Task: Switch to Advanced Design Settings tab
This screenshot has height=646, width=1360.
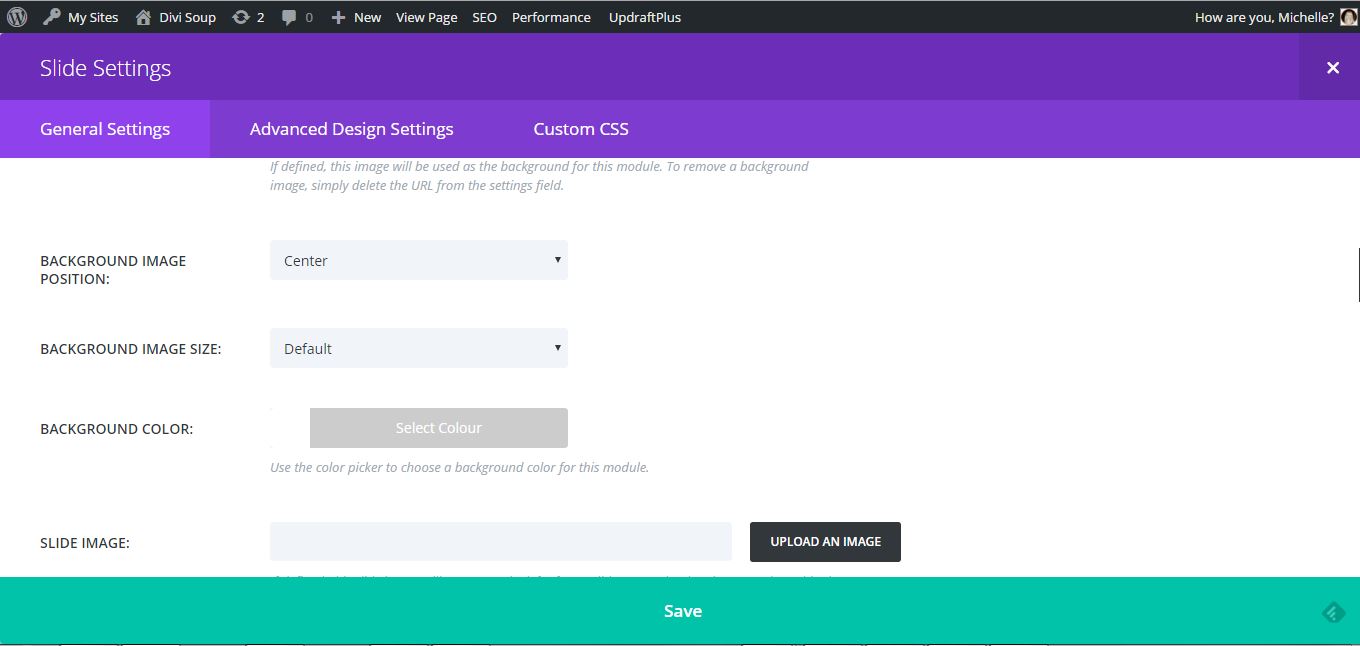Action: tap(351, 129)
